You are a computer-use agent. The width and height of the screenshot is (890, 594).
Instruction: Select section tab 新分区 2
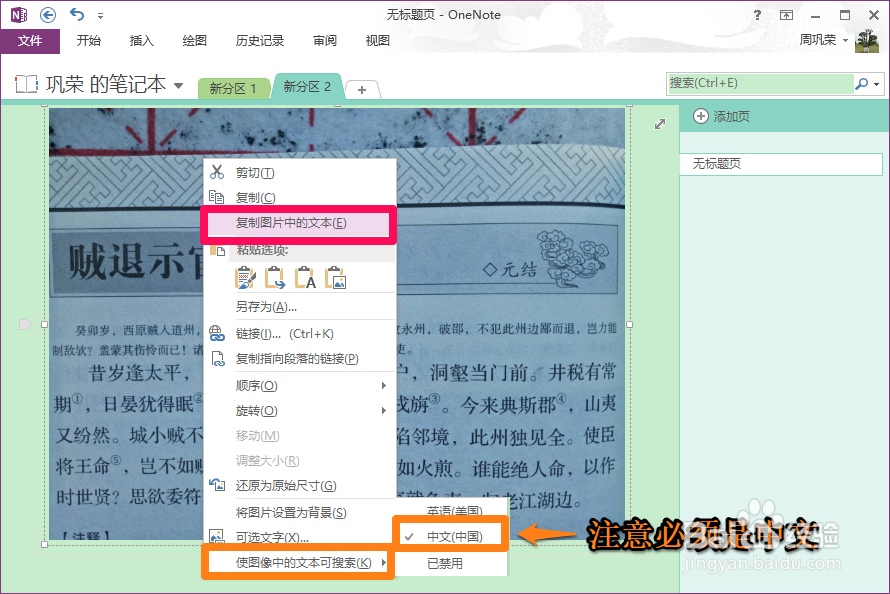307,87
